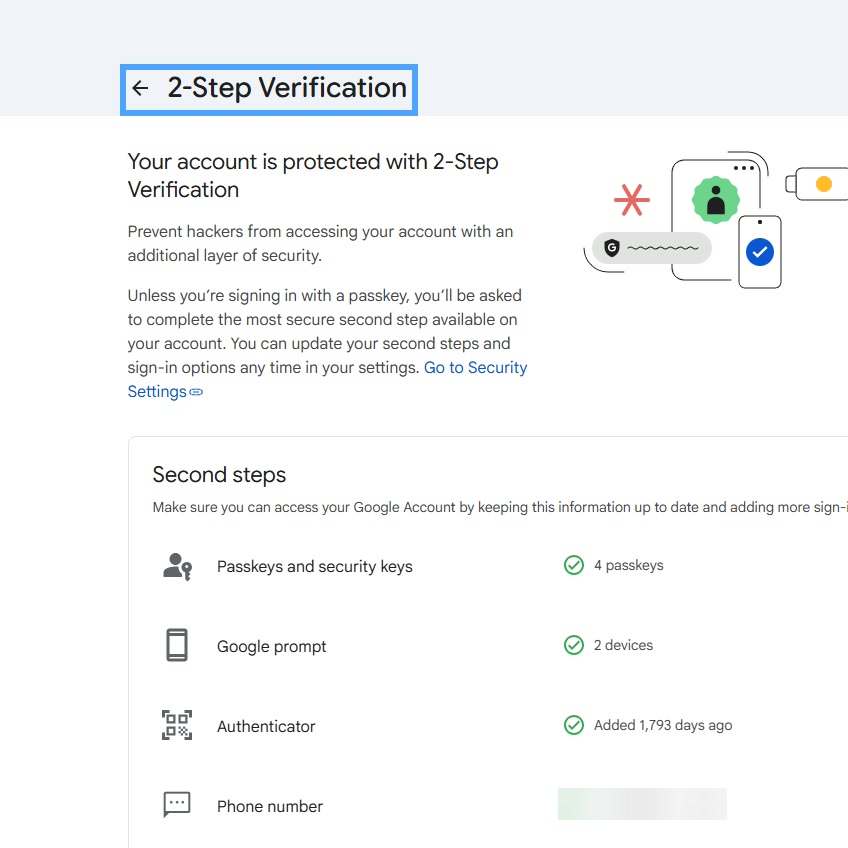Click the 2-Step Verification page title

click(287, 88)
